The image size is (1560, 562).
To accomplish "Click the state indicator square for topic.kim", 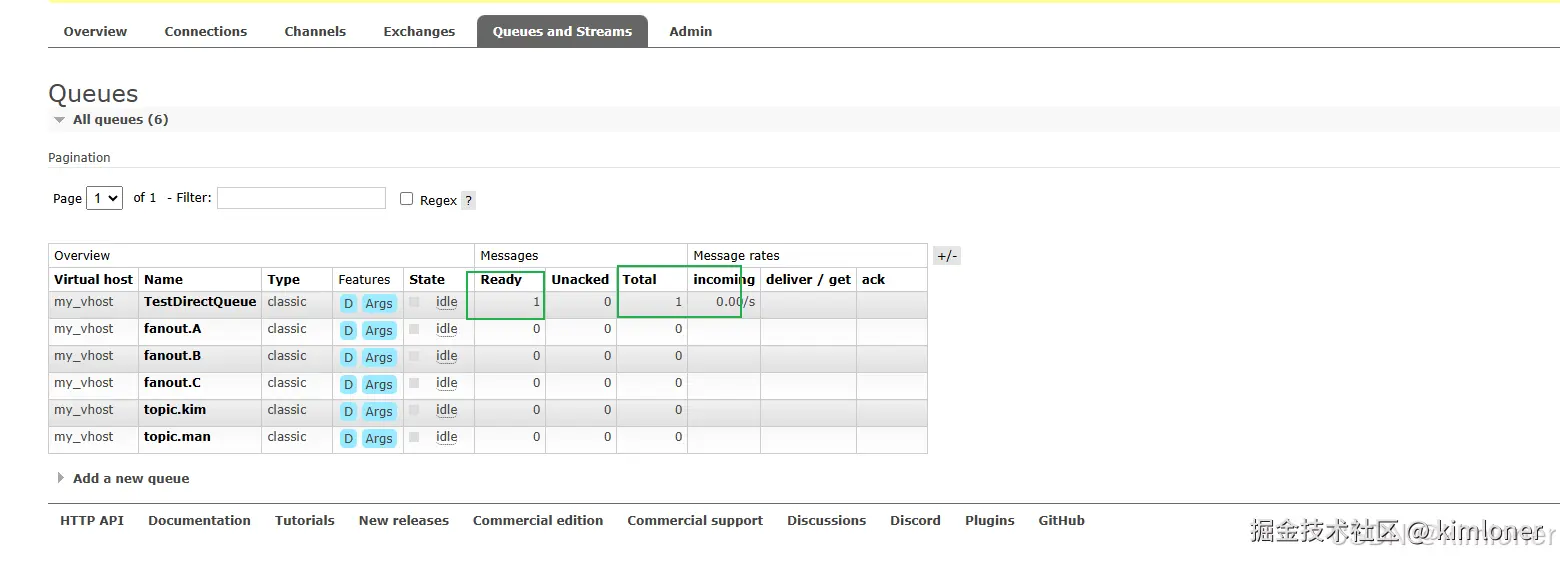I will pos(414,410).
